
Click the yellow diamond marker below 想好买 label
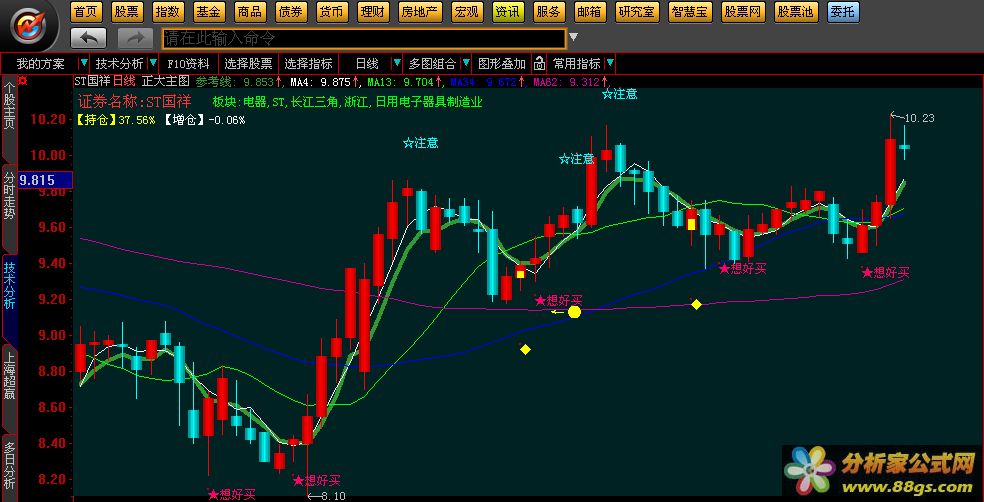tap(525, 350)
